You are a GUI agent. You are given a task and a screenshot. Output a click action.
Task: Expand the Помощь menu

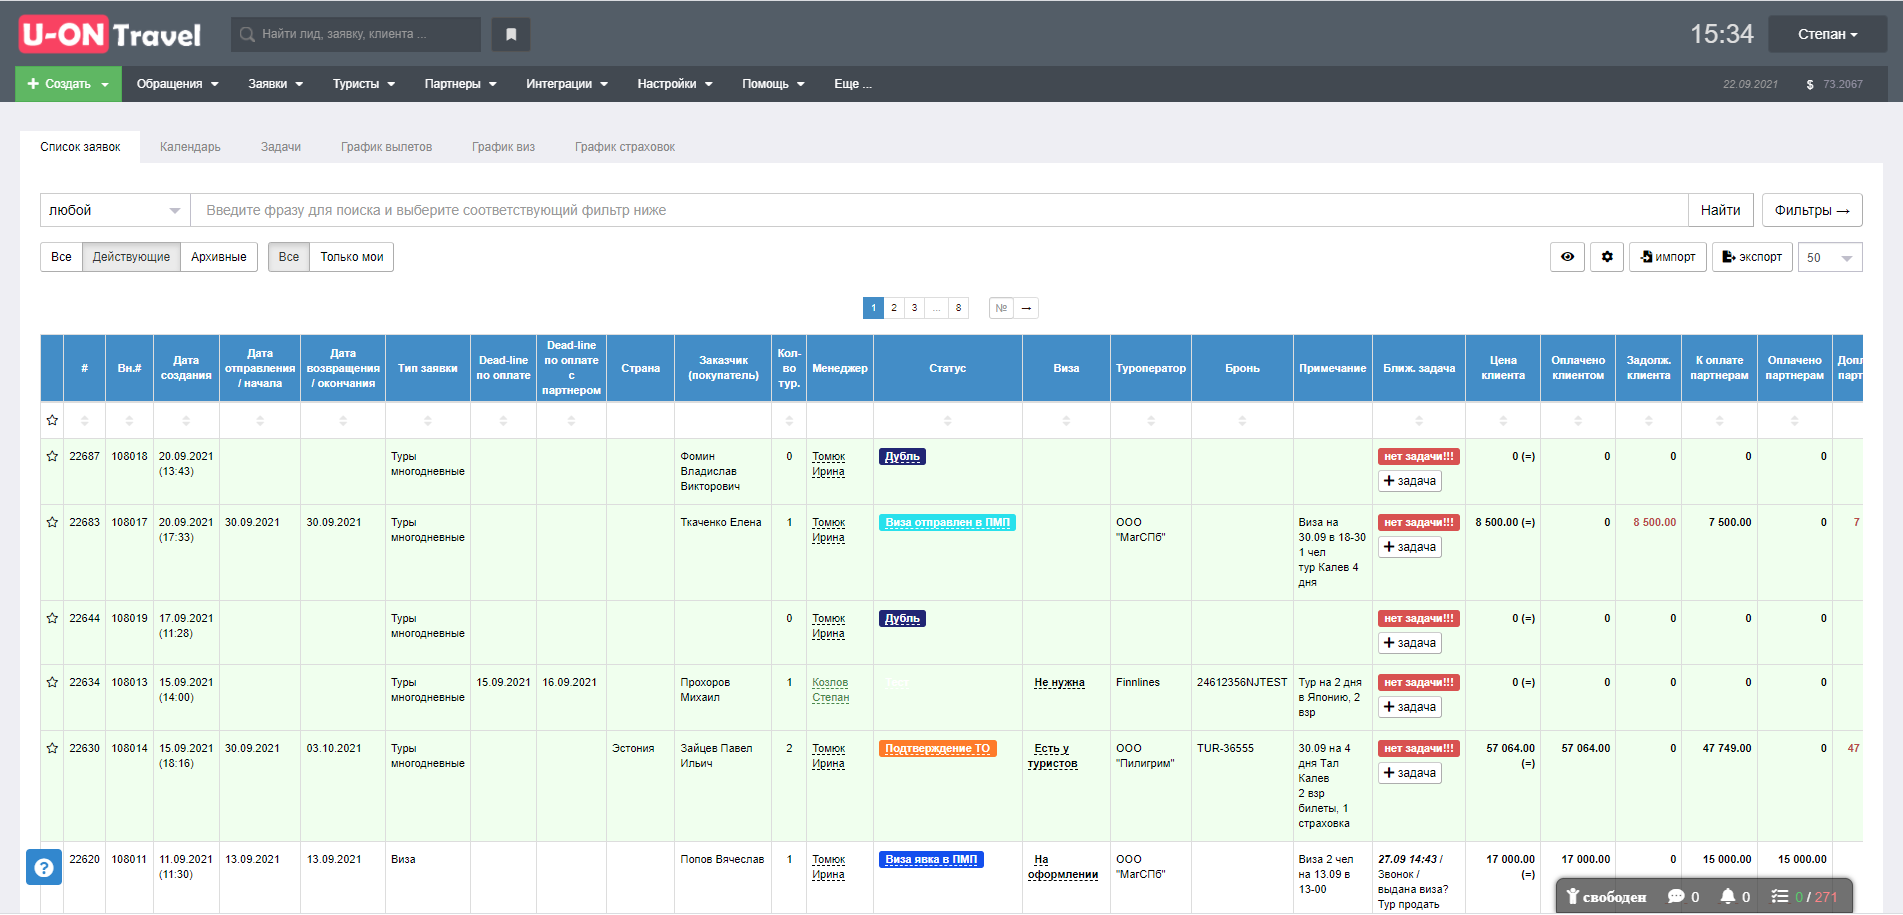[773, 84]
